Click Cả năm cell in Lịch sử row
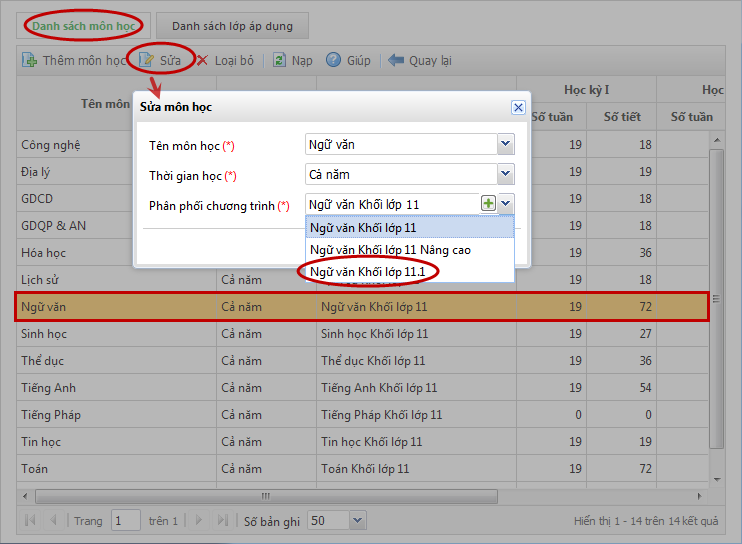The height and width of the screenshot is (544, 742). [x=266, y=280]
